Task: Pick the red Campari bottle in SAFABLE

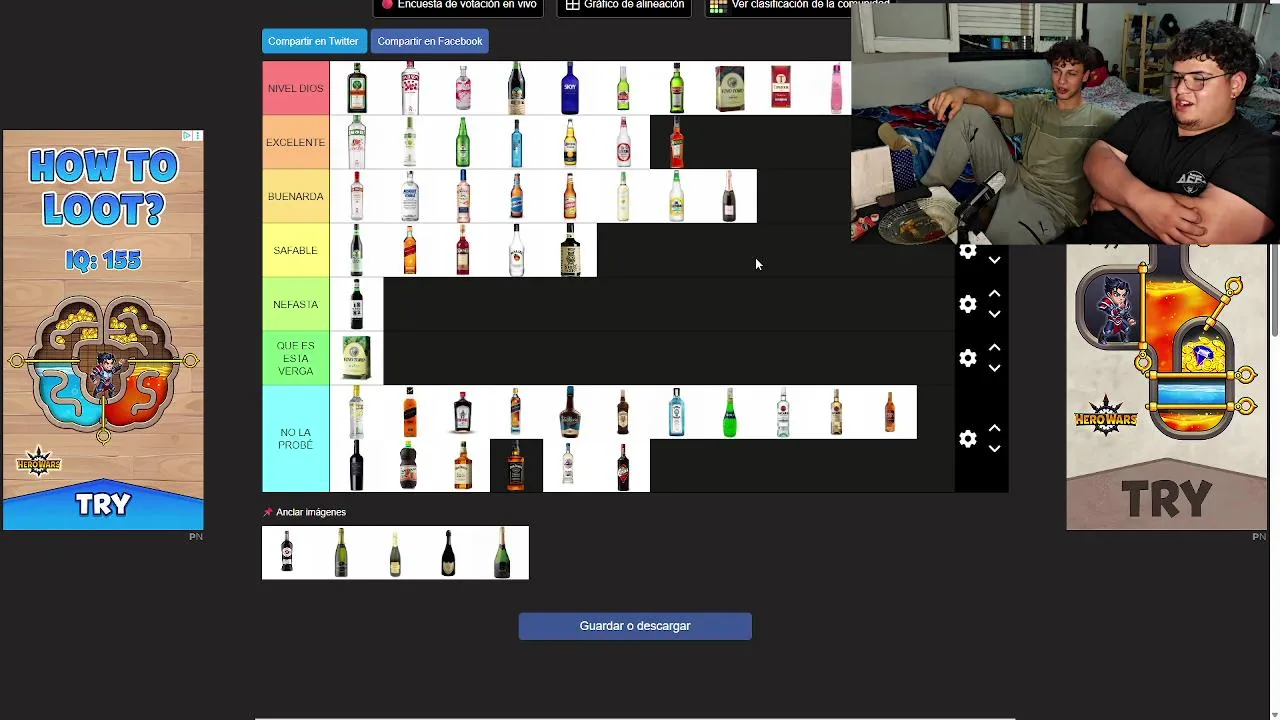Action: [463, 250]
